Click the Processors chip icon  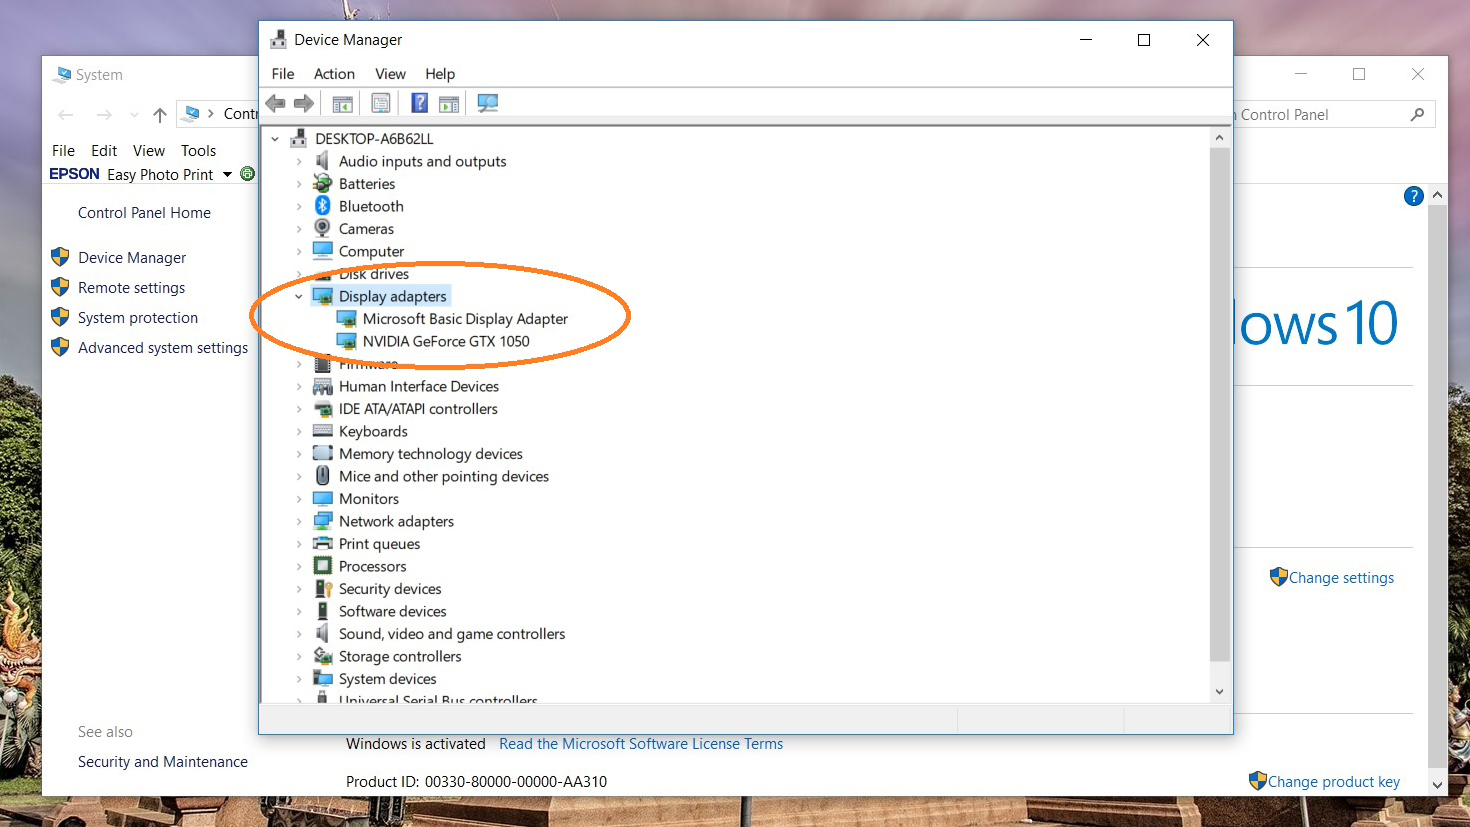[322, 566]
